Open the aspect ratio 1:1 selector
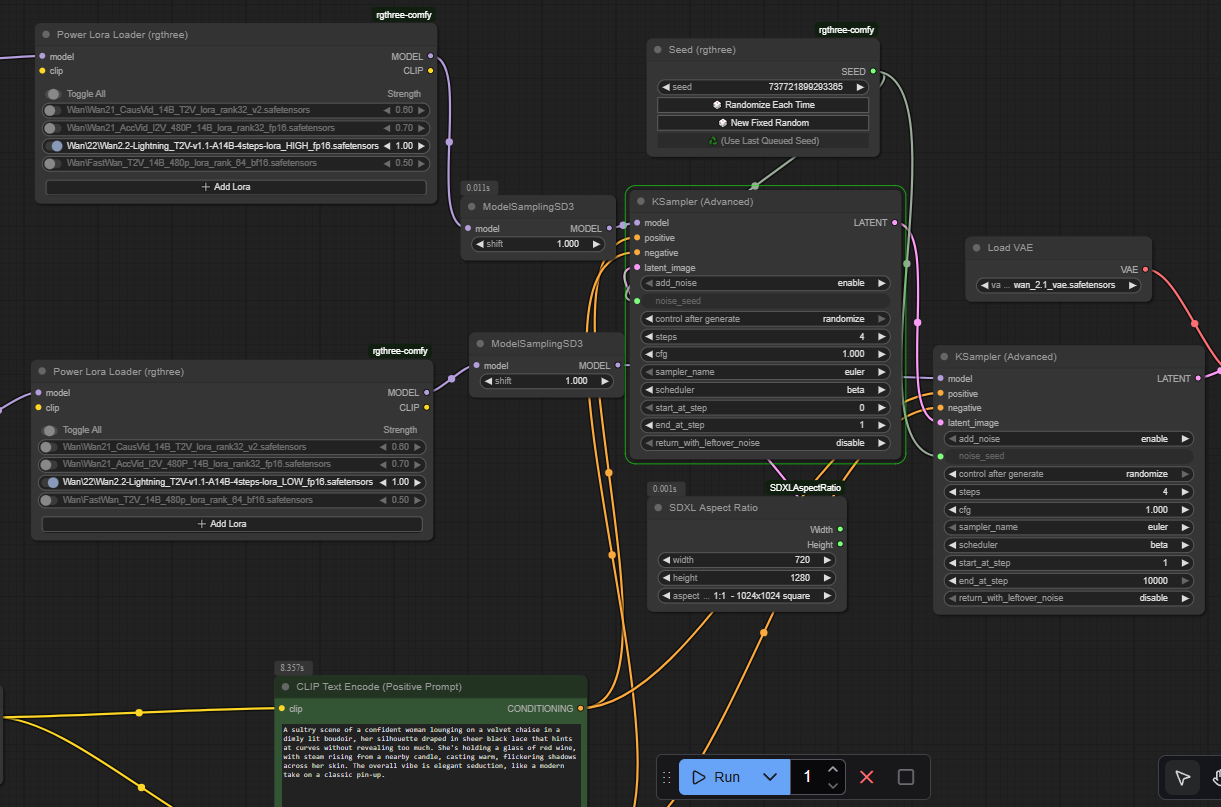This screenshot has width=1221, height=807. click(746, 596)
